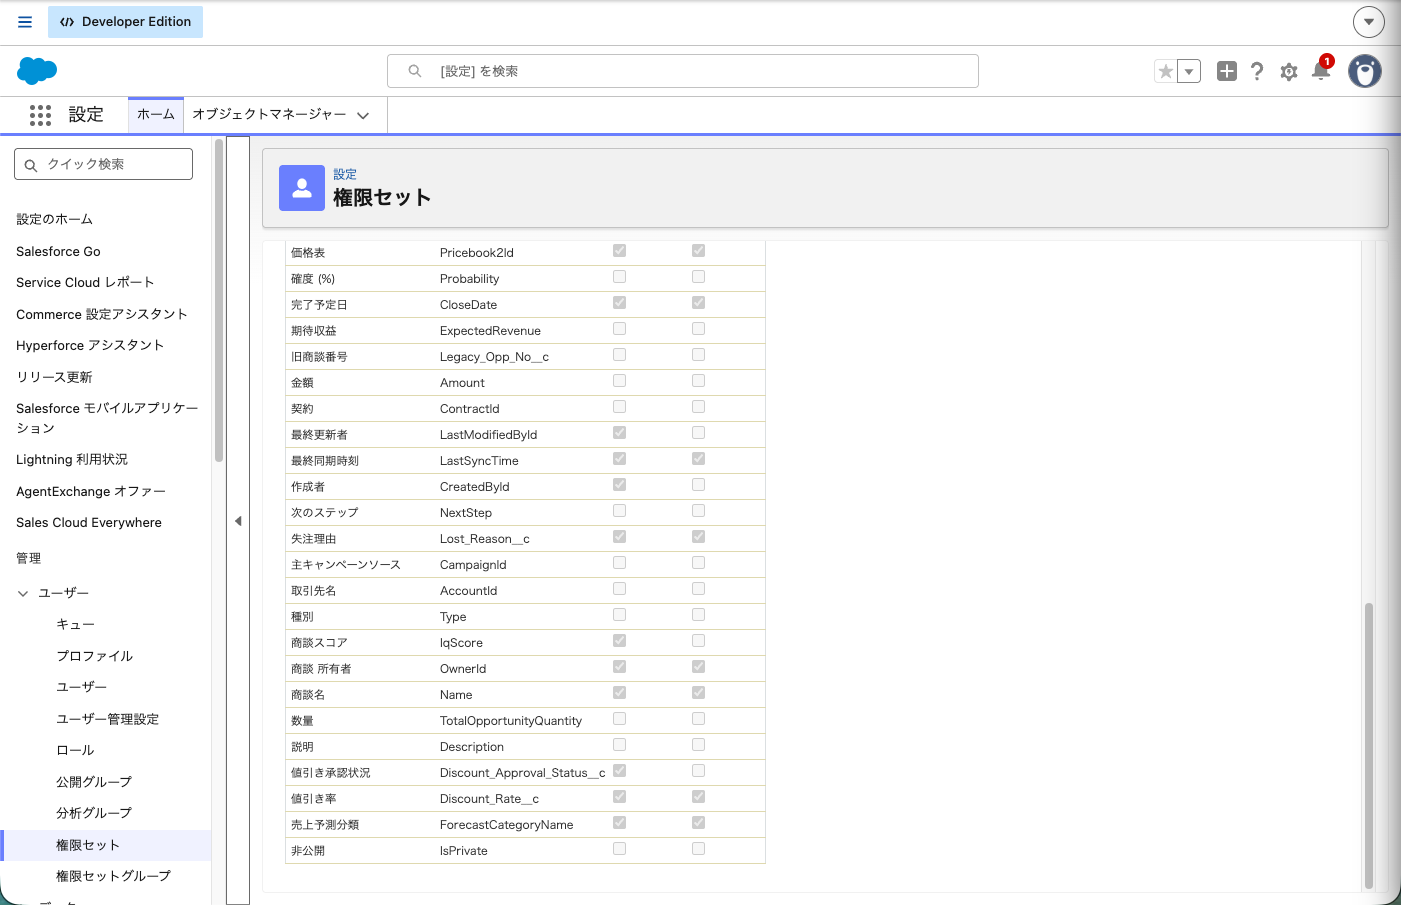
Task: Collapse the ユーザー section in sidebar
Action: coord(23,593)
